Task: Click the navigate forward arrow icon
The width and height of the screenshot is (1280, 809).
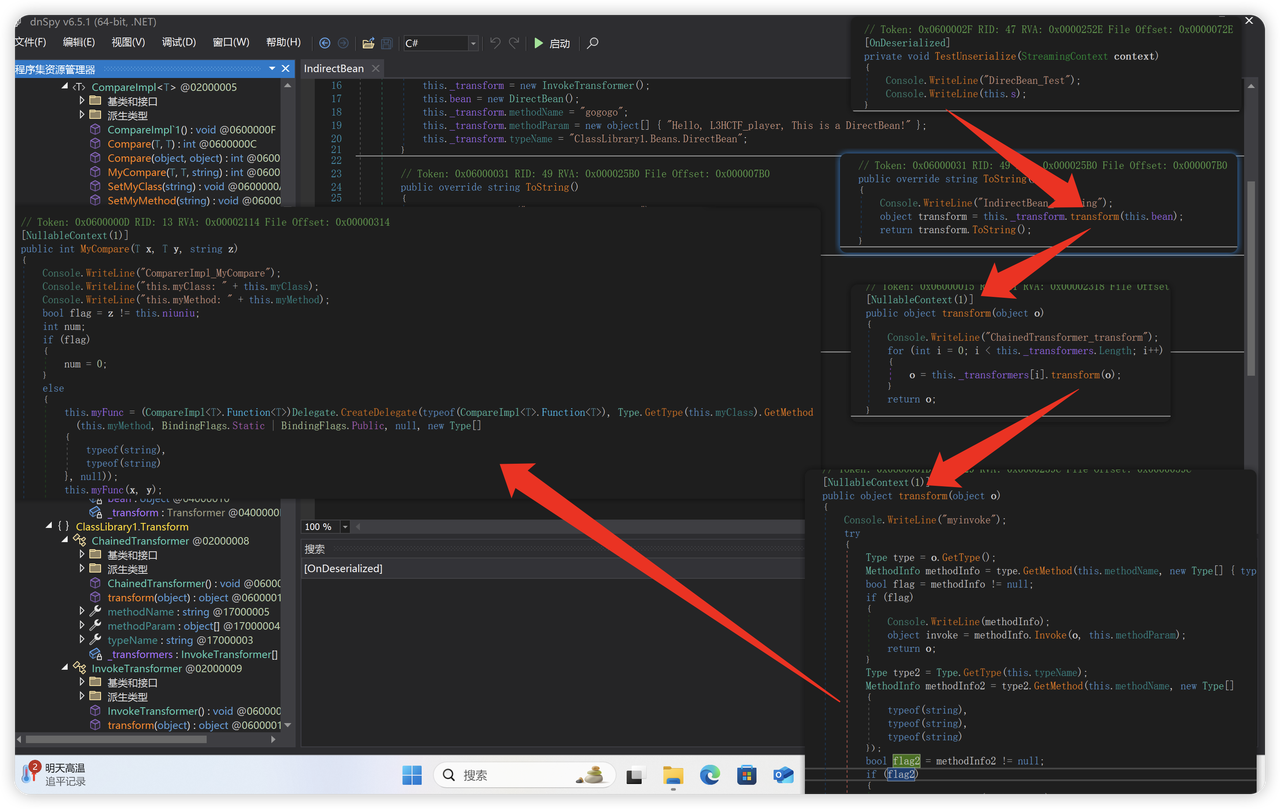Action: click(x=343, y=43)
